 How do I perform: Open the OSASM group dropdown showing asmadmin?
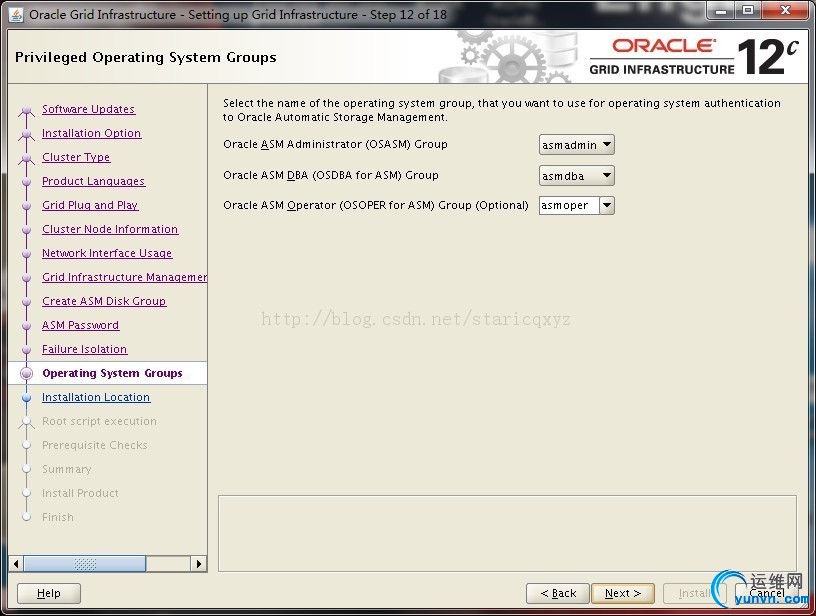577,145
